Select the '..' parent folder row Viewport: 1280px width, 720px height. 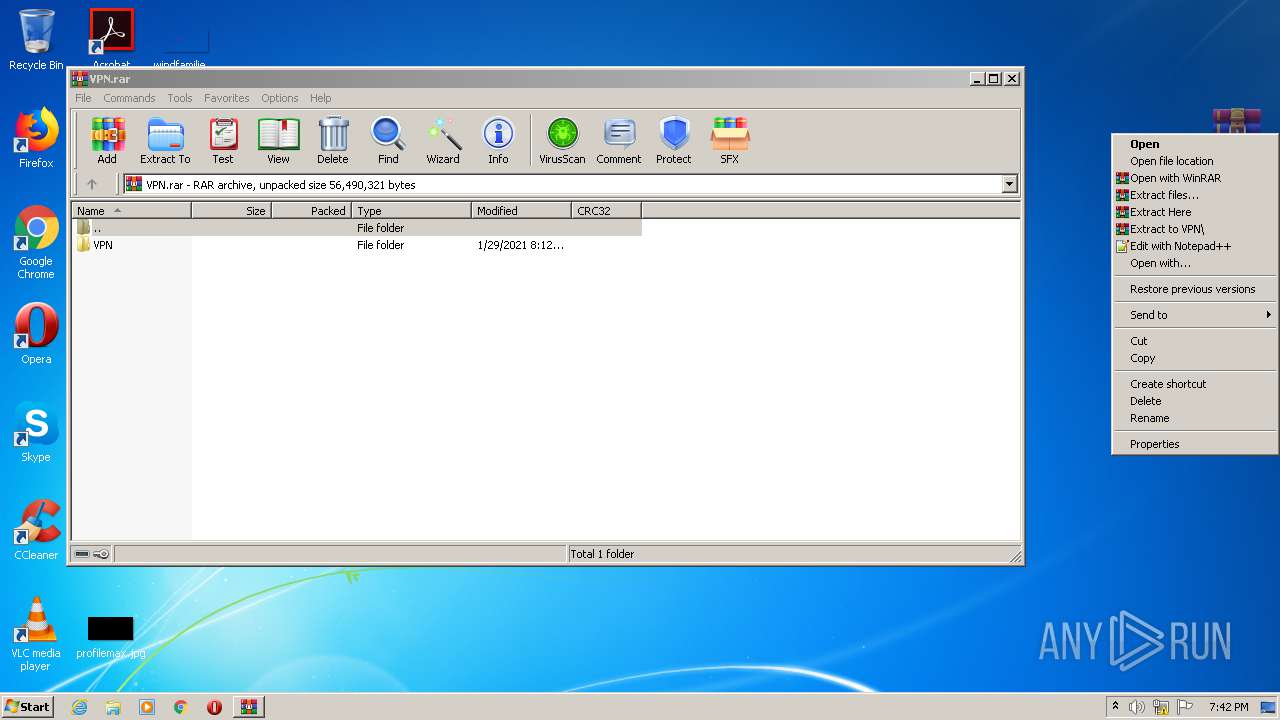[357, 228]
